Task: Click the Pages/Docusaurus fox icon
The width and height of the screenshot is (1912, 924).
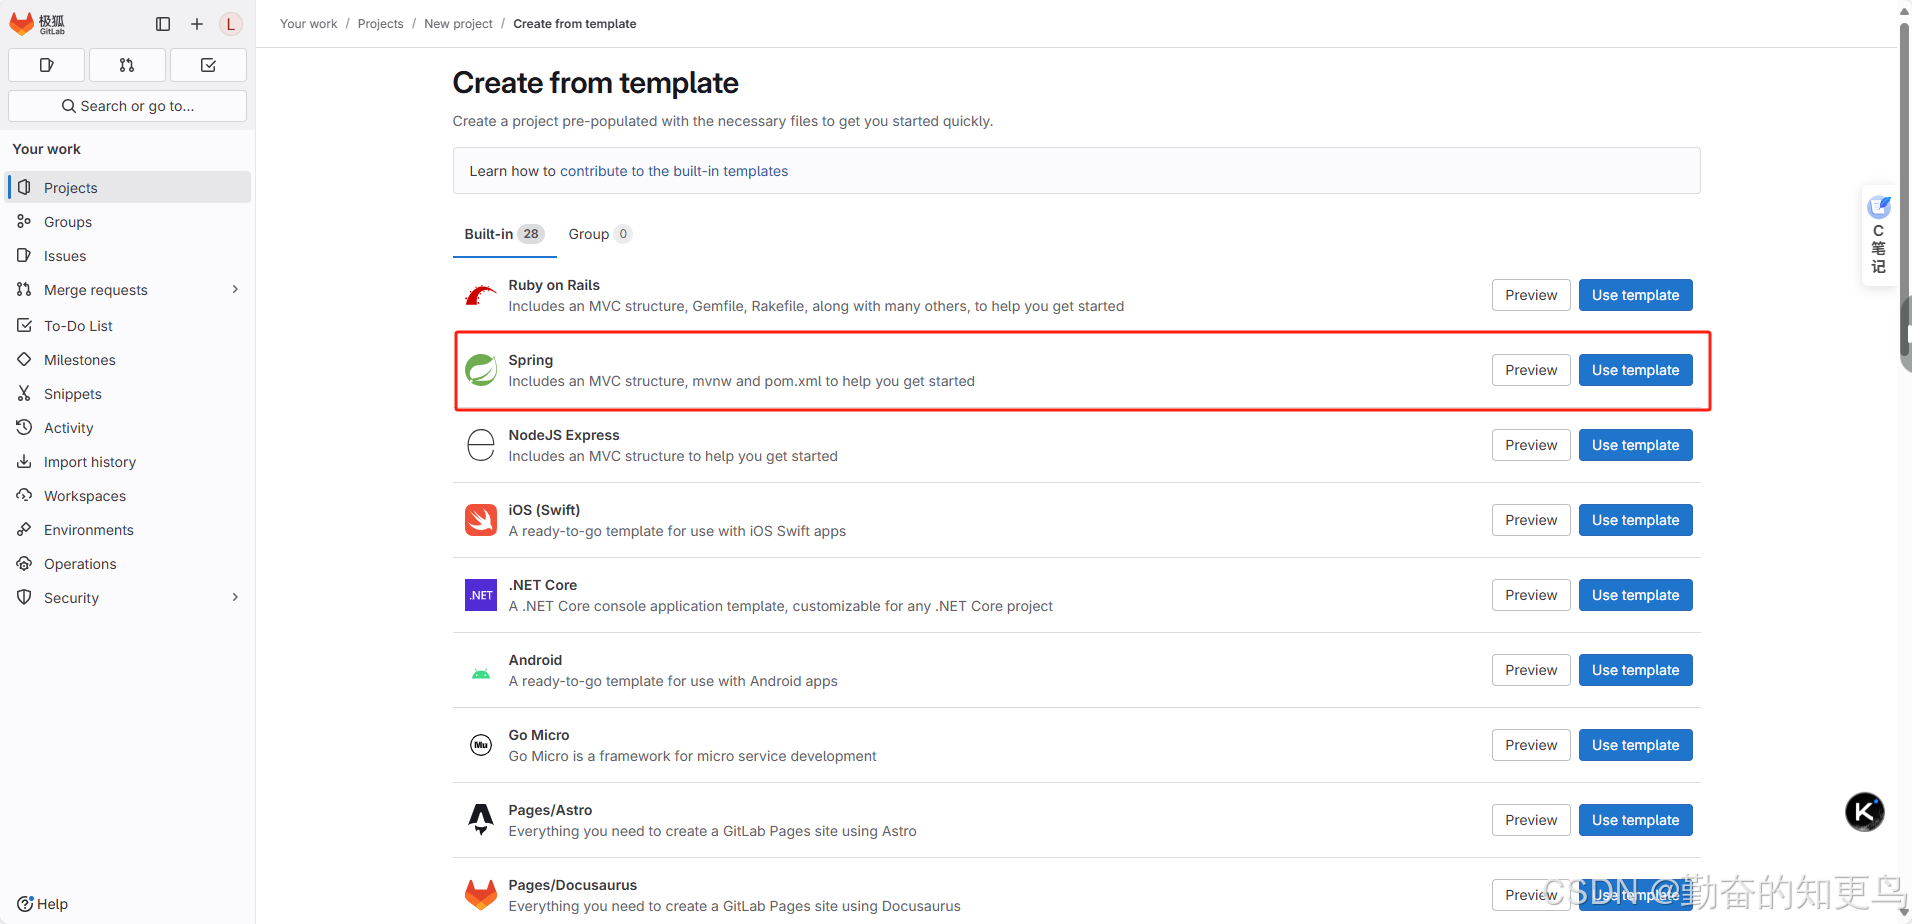Action: pyautogui.click(x=481, y=895)
